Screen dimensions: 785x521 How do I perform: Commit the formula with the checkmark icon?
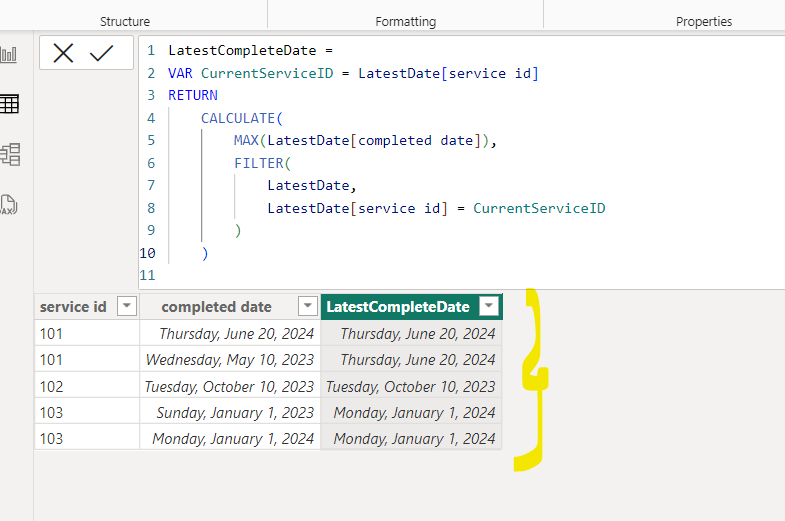coord(101,53)
